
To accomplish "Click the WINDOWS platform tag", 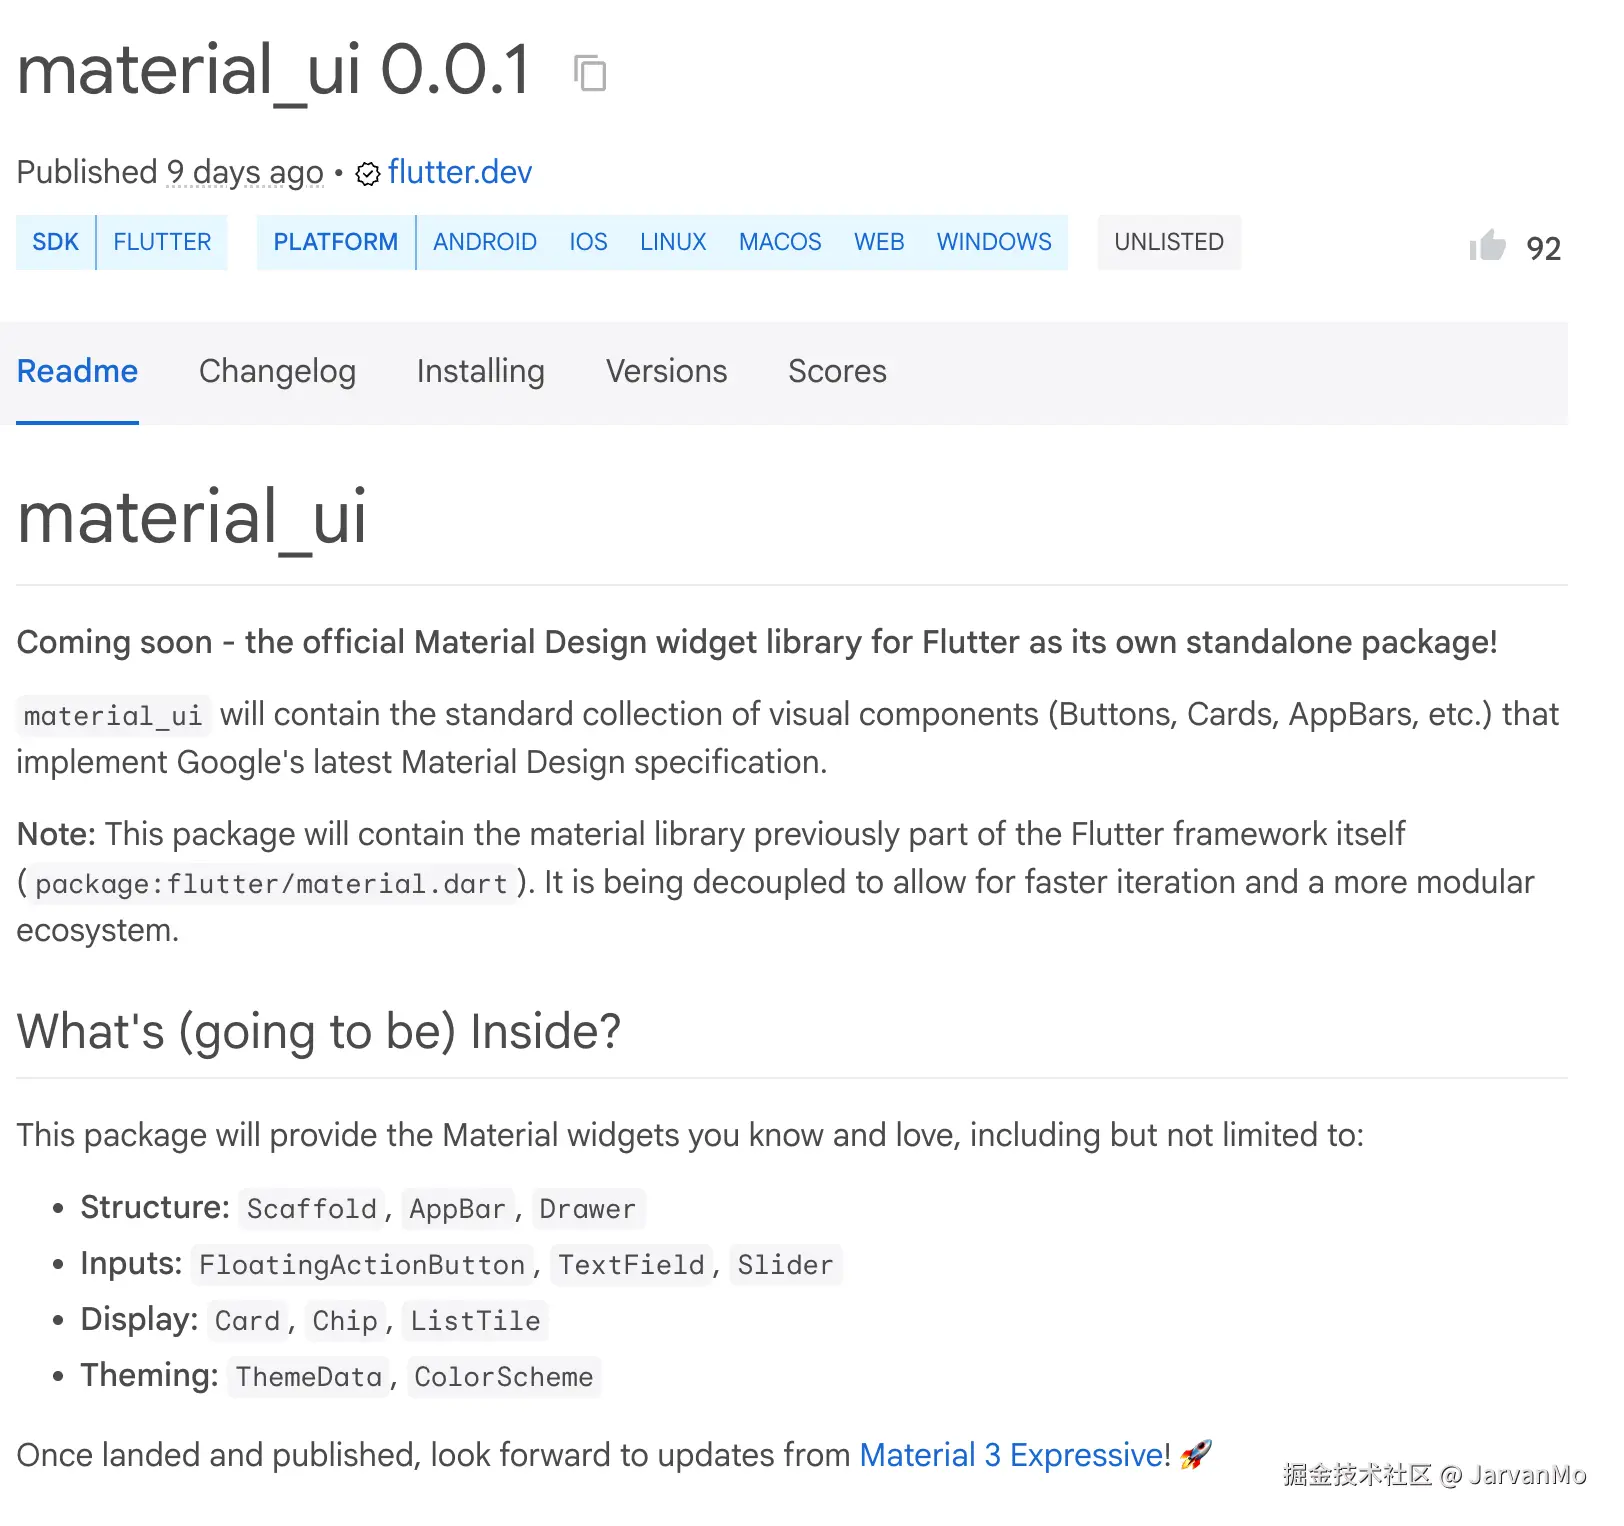I will 993,242.
